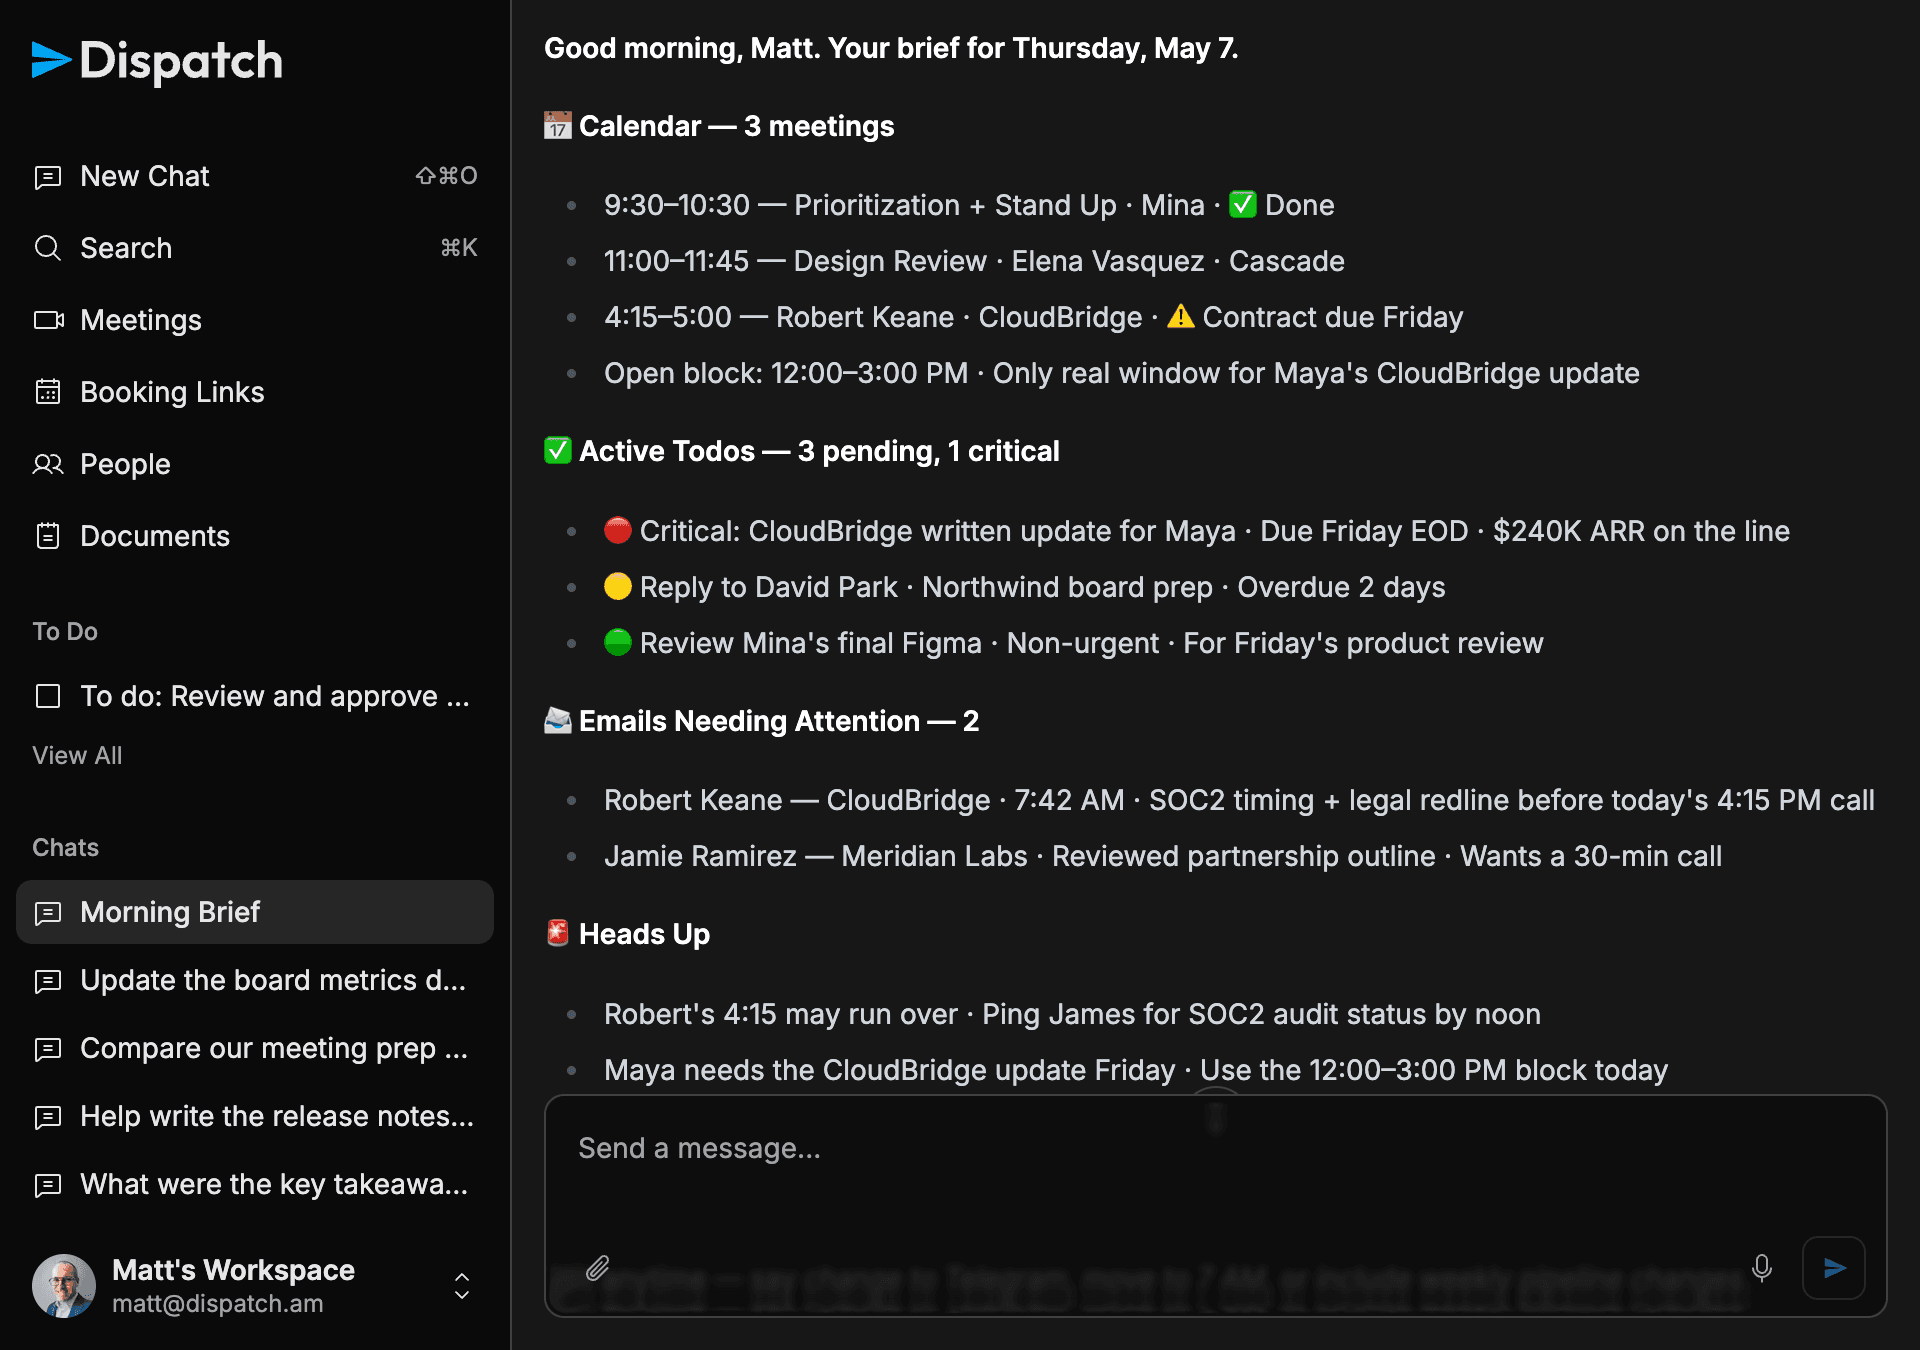The height and width of the screenshot is (1350, 1920).
Task: Click the Meetings camera icon
Action: [49, 320]
